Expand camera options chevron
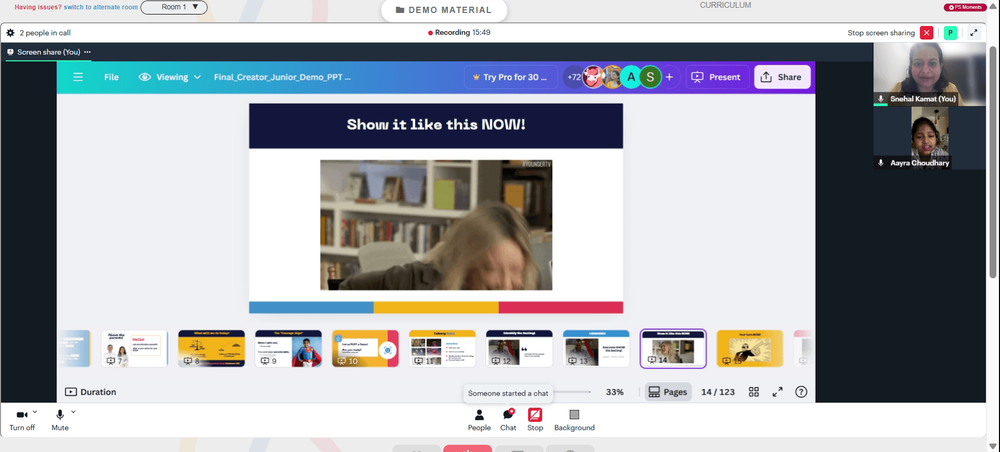The width and height of the screenshot is (1000, 452). [x=35, y=412]
